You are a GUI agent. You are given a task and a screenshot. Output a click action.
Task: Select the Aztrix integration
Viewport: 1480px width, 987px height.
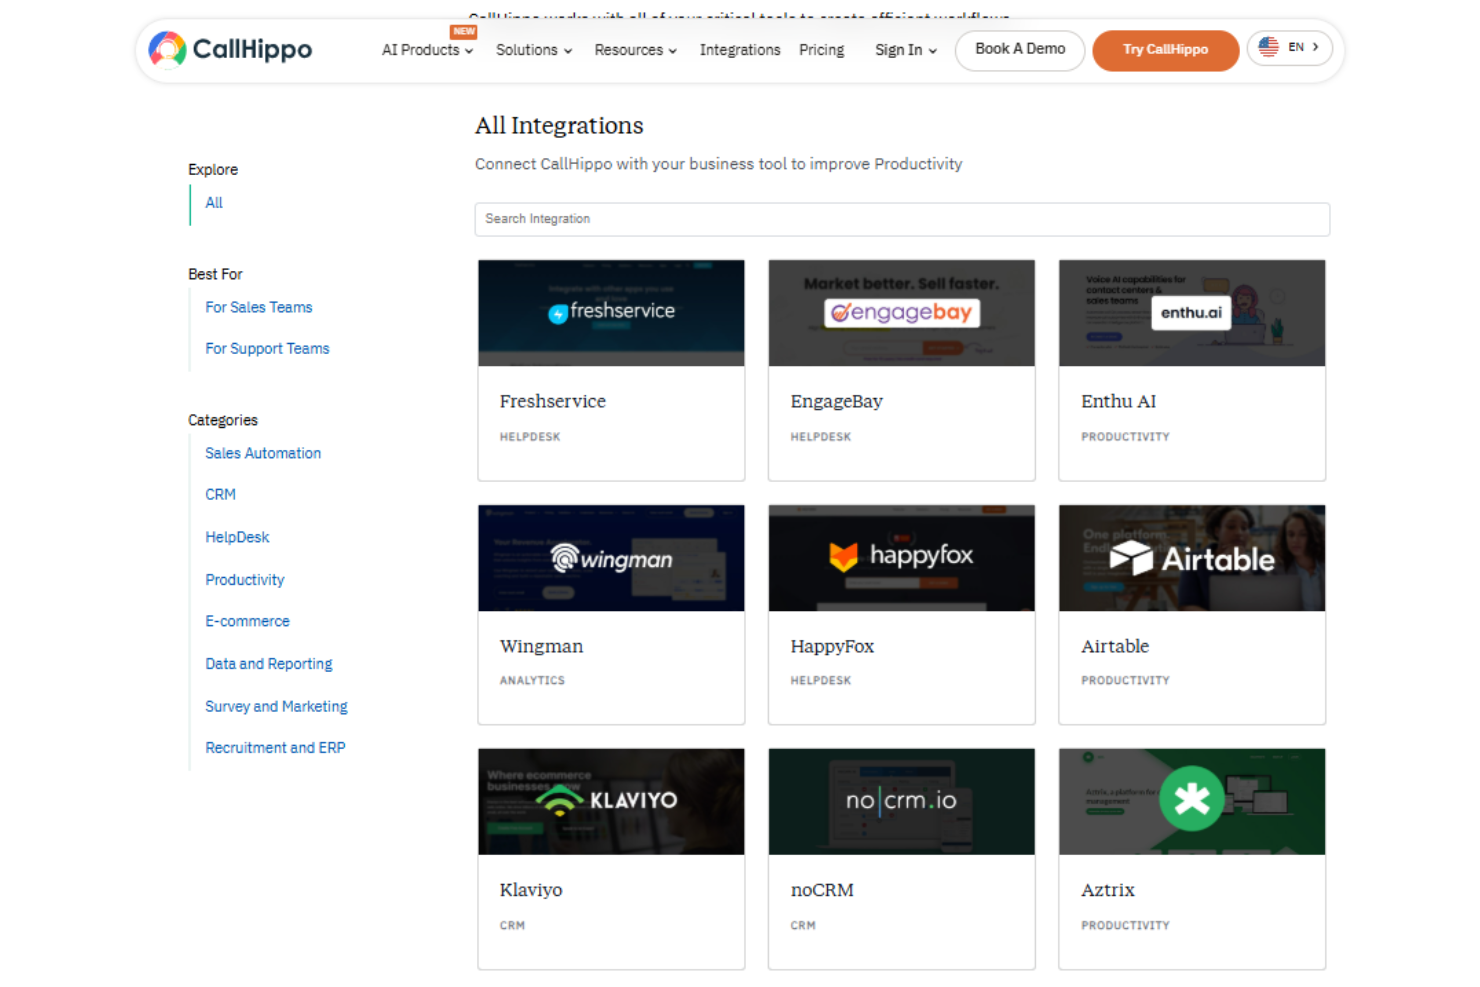click(1191, 858)
